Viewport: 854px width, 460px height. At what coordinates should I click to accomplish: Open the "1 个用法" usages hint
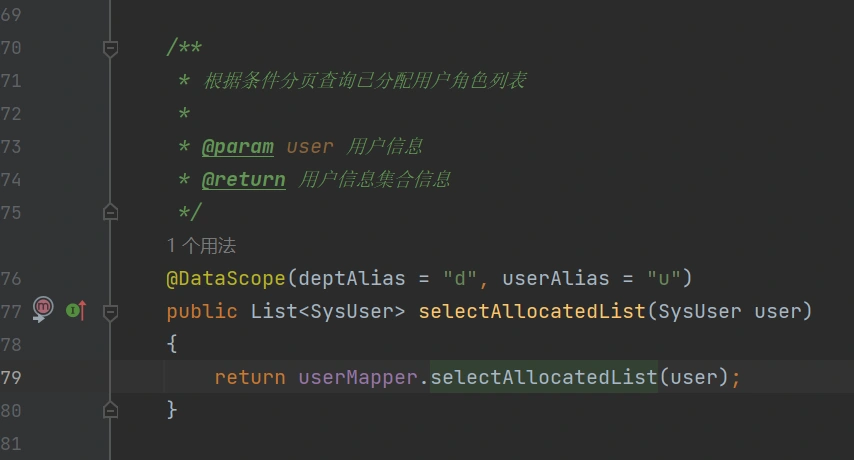tap(201, 245)
